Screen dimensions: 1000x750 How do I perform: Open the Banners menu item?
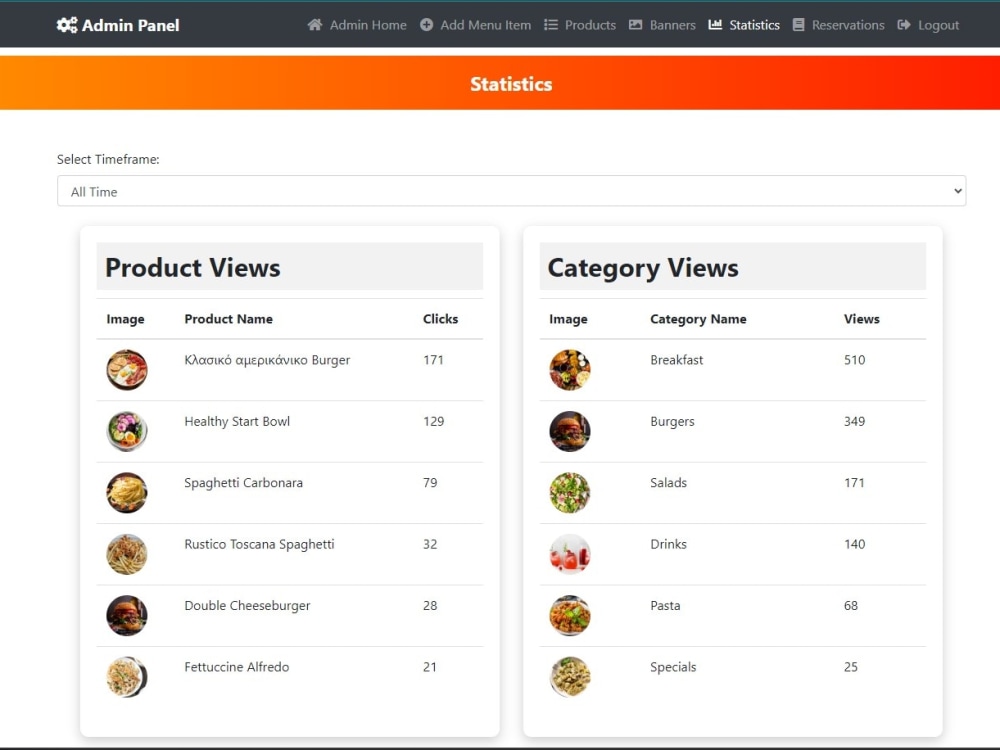(x=672, y=25)
